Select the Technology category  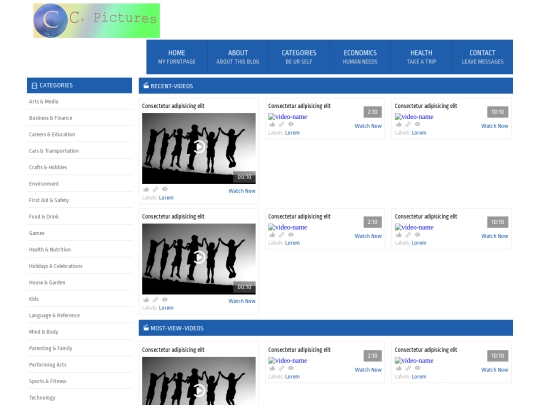[42, 398]
